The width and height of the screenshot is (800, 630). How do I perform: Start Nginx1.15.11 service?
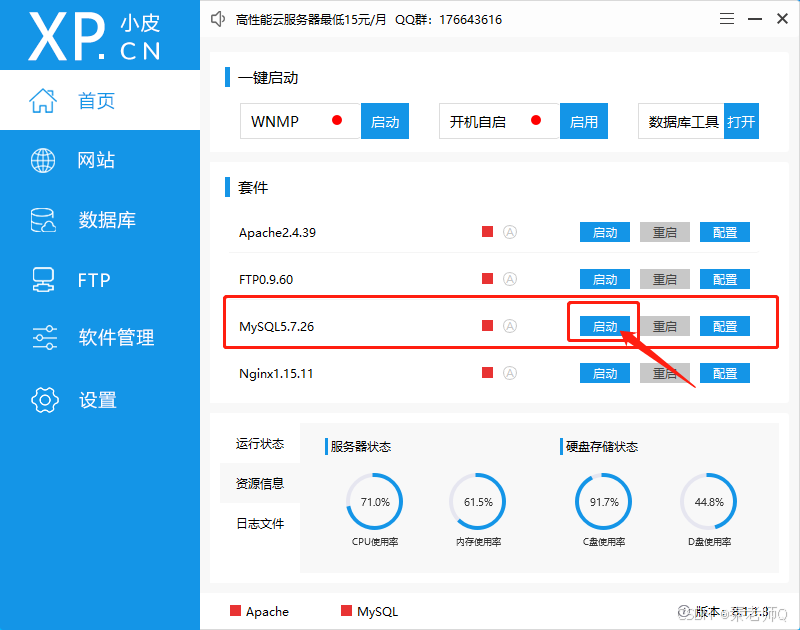(605, 373)
